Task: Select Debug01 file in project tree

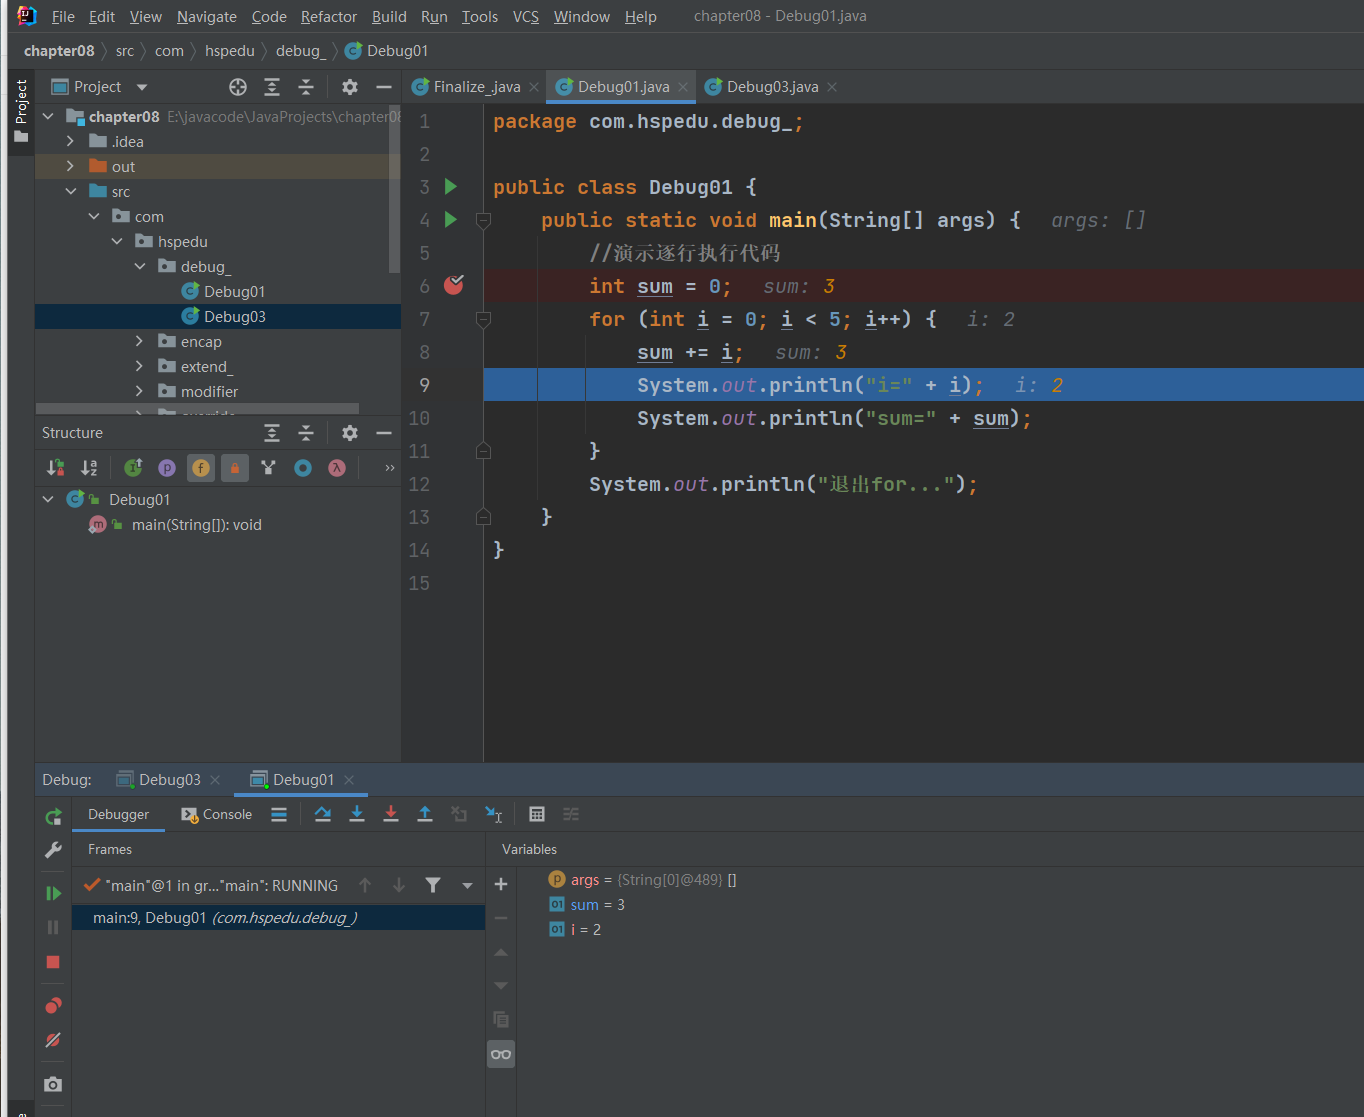Action: click(234, 291)
